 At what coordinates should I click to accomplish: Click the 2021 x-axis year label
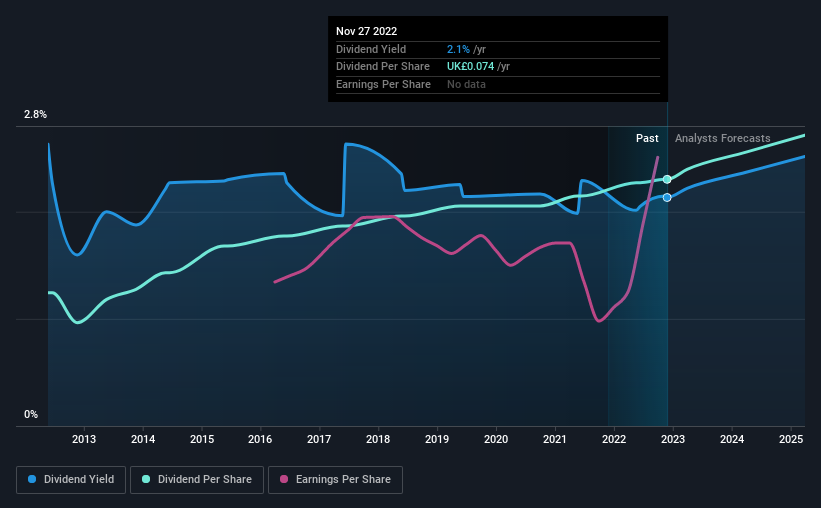(554, 439)
